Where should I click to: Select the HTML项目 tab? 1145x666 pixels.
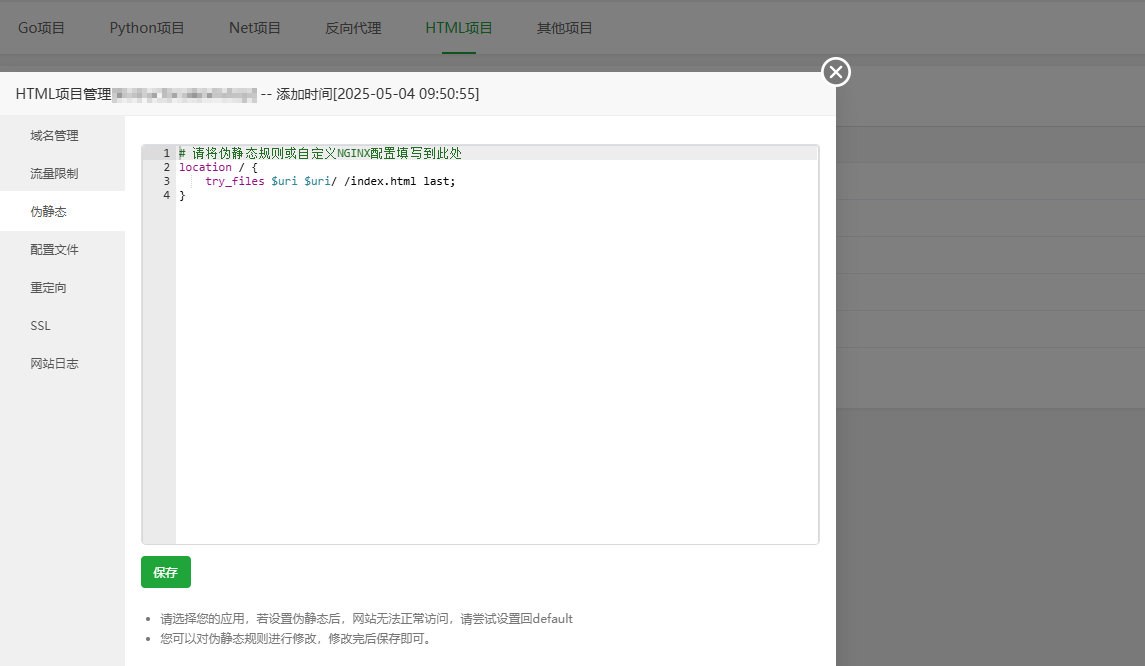click(459, 28)
